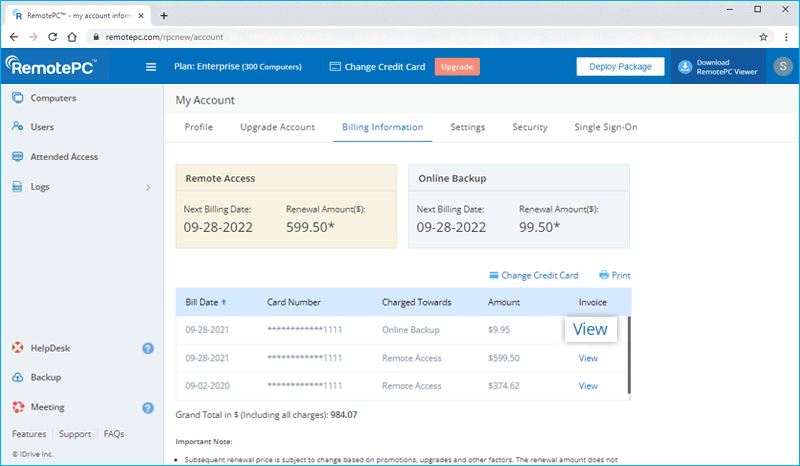This screenshot has height=466, width=800.
Task: Click the orange Upgrade button
Action: click(457, 67)
